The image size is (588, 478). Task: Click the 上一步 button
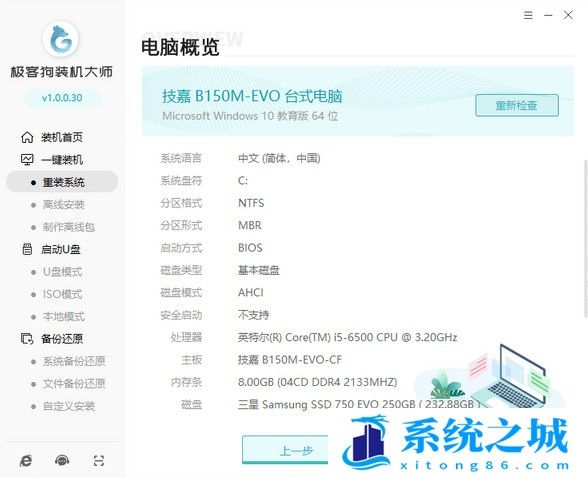pyautogui.click(x=285, y=450)
